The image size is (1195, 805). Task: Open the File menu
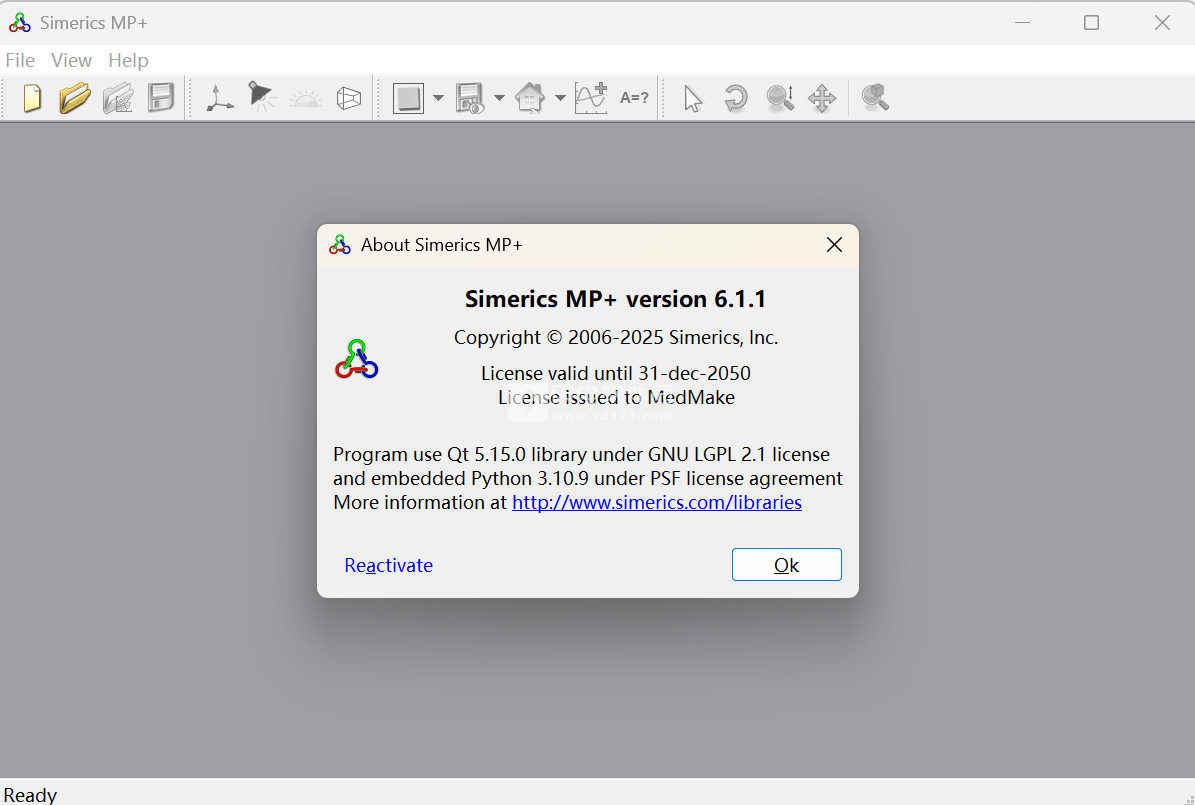tap(20, 61)
